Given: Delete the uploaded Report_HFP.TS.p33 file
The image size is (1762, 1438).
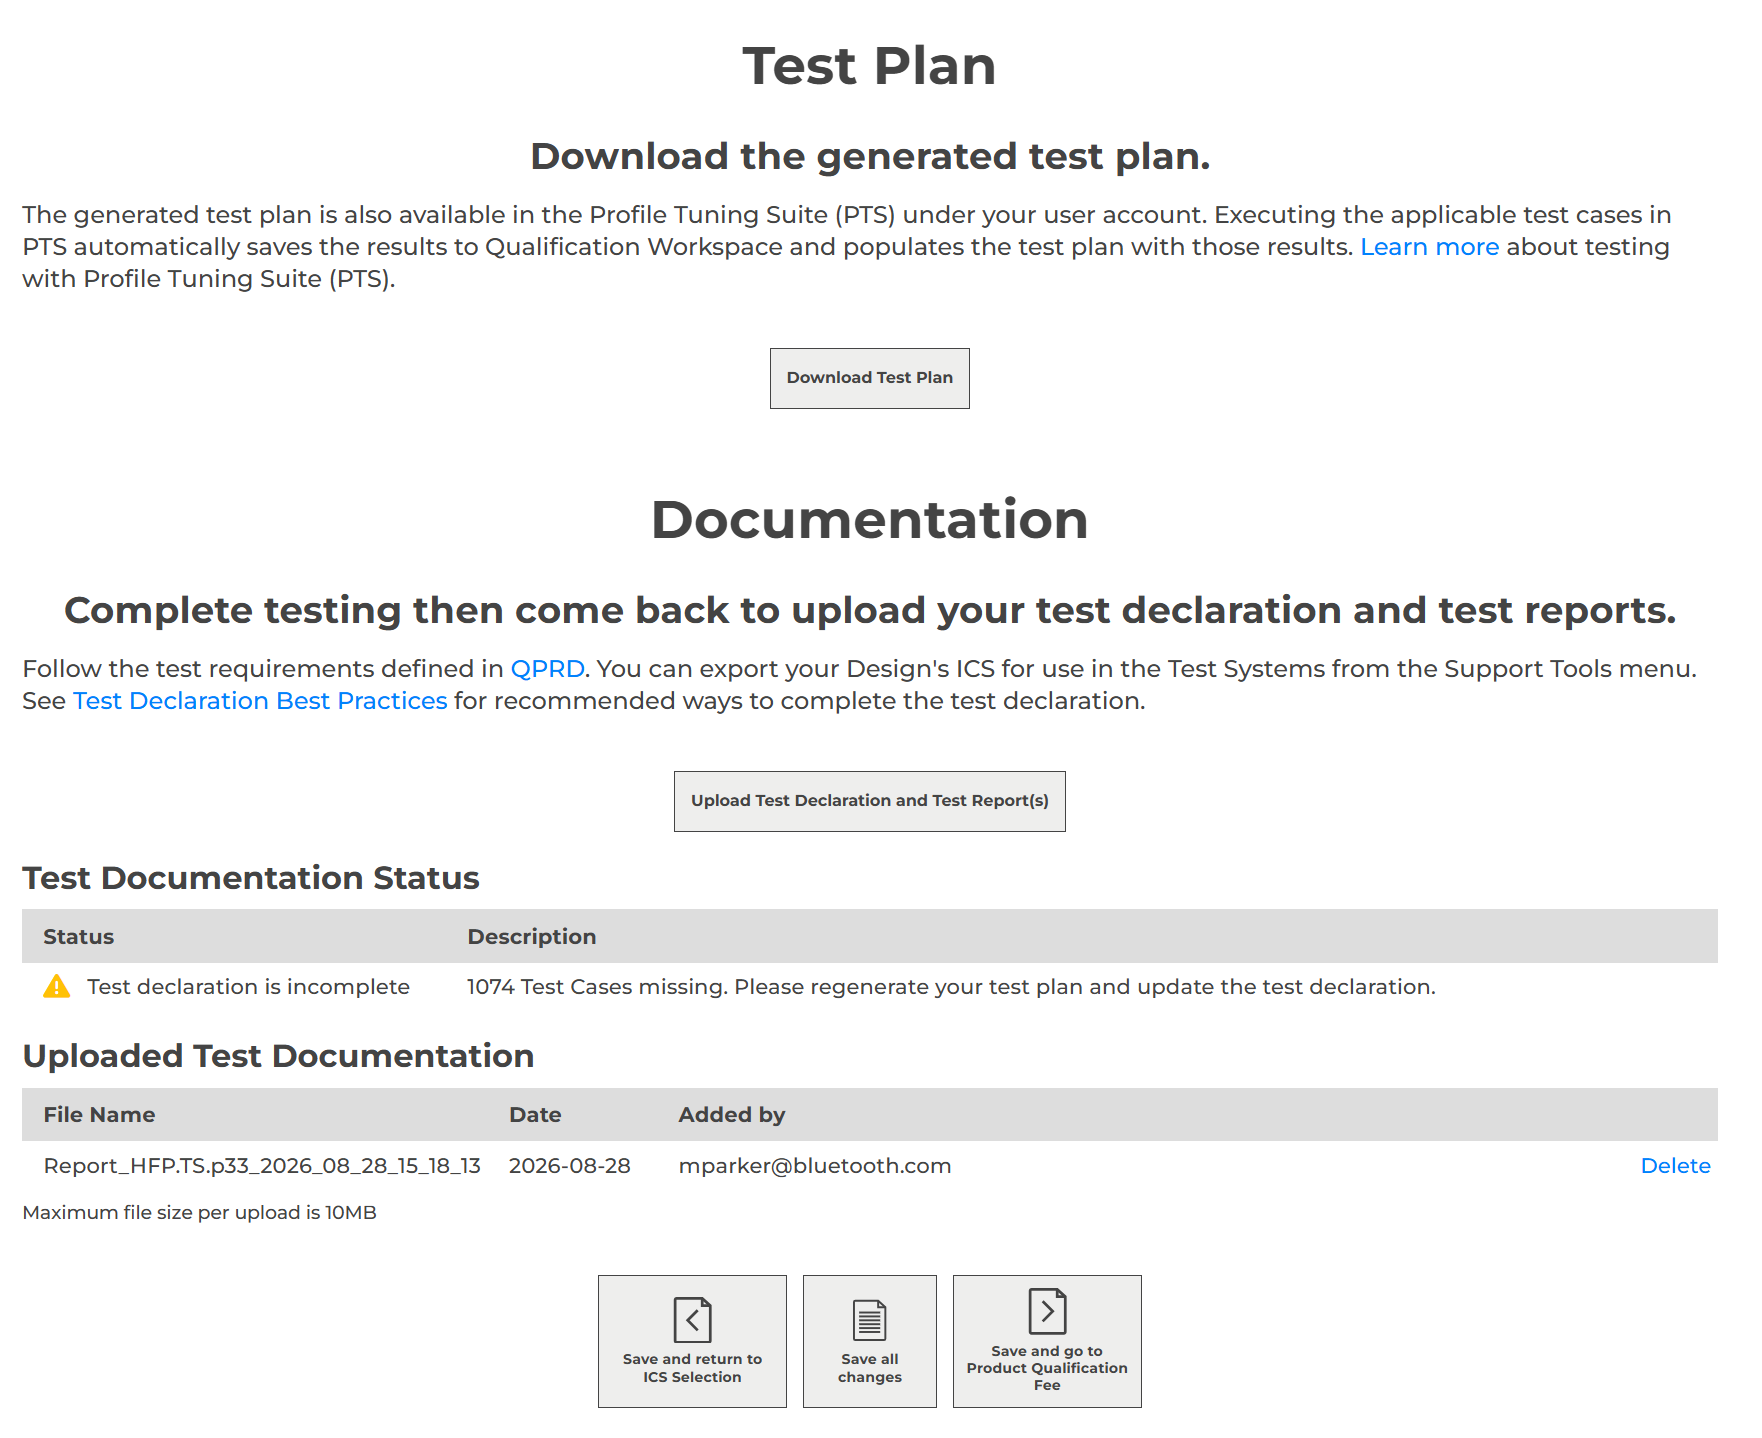Looking at the screenshot, I should 1675,1166.
